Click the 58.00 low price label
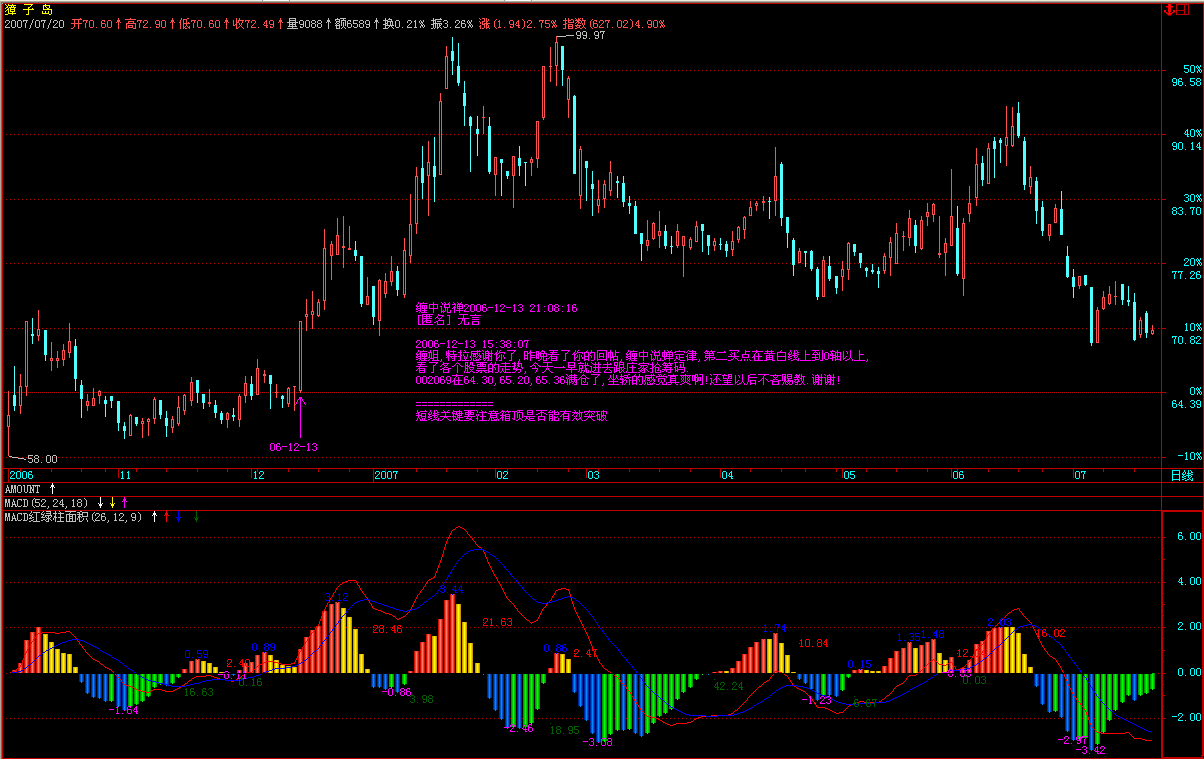The height and width of the screenshot is (759, 1204). click(41, 459)
